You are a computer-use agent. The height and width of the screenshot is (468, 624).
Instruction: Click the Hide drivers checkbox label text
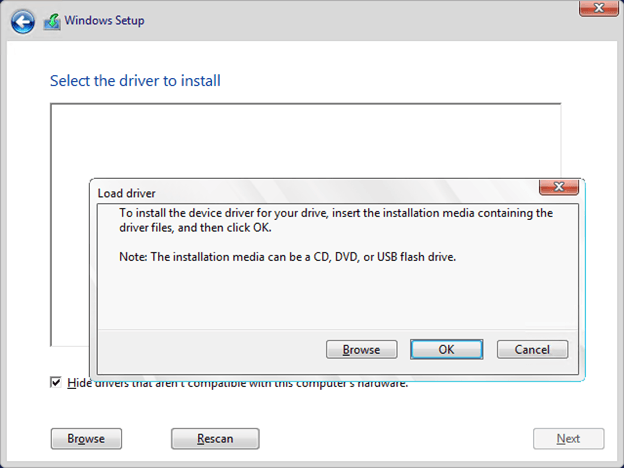238,382
